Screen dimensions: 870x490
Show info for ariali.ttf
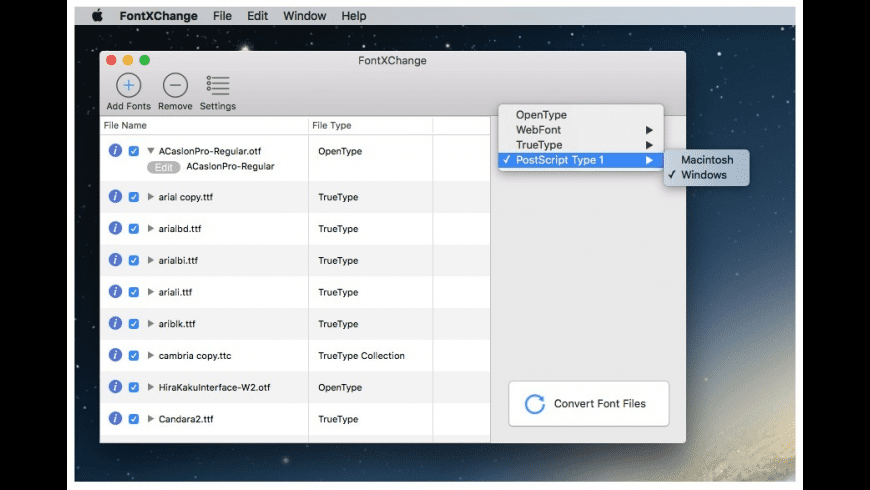(115, 291)
